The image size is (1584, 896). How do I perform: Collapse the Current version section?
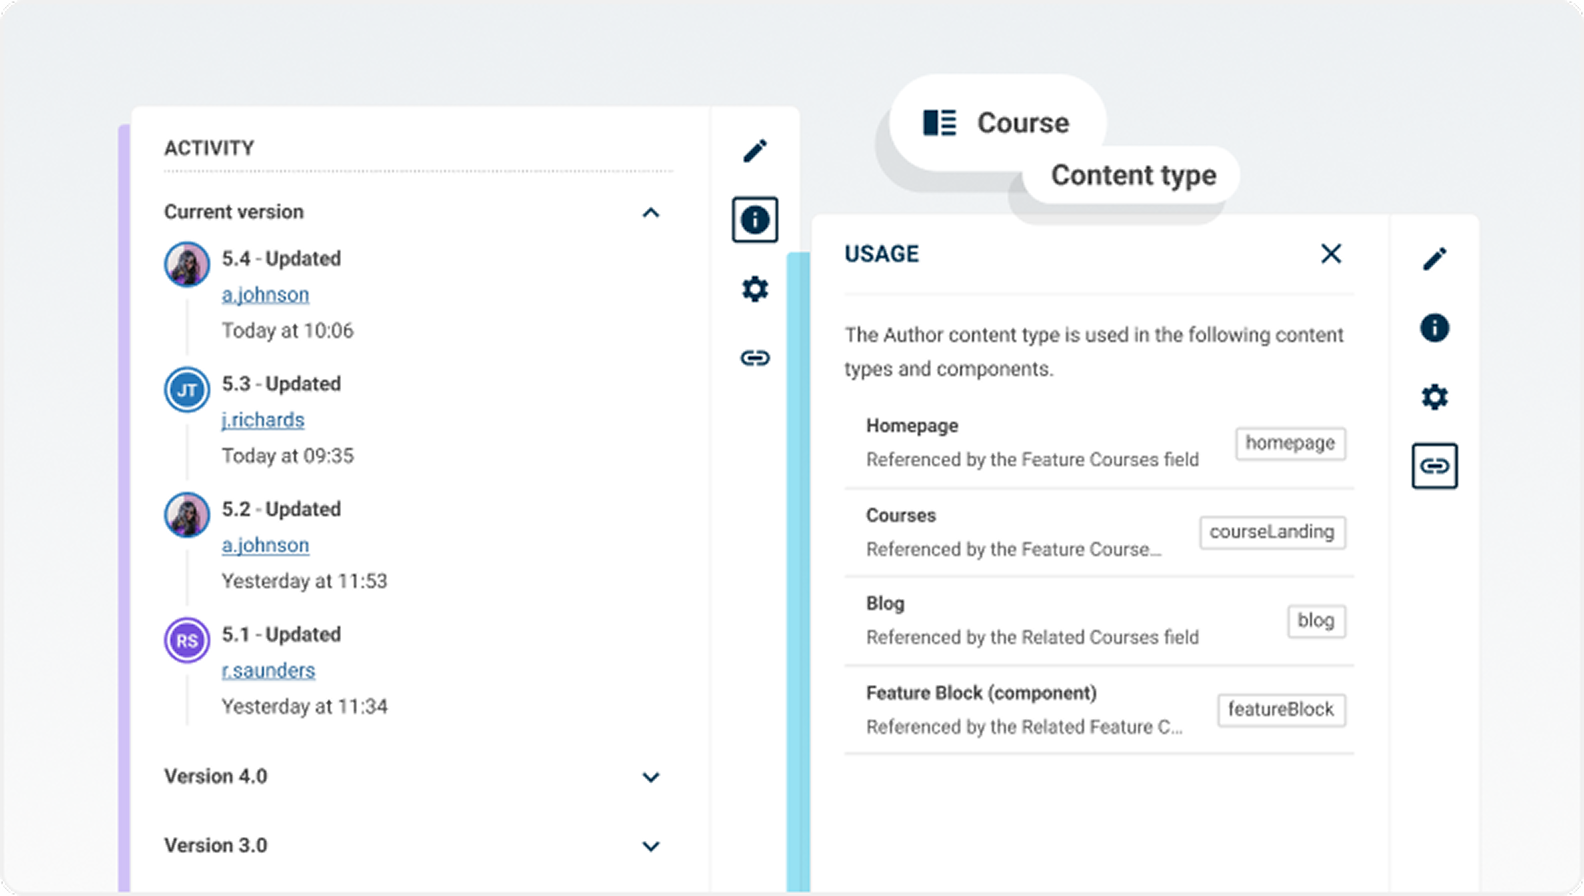click(651, 213)
